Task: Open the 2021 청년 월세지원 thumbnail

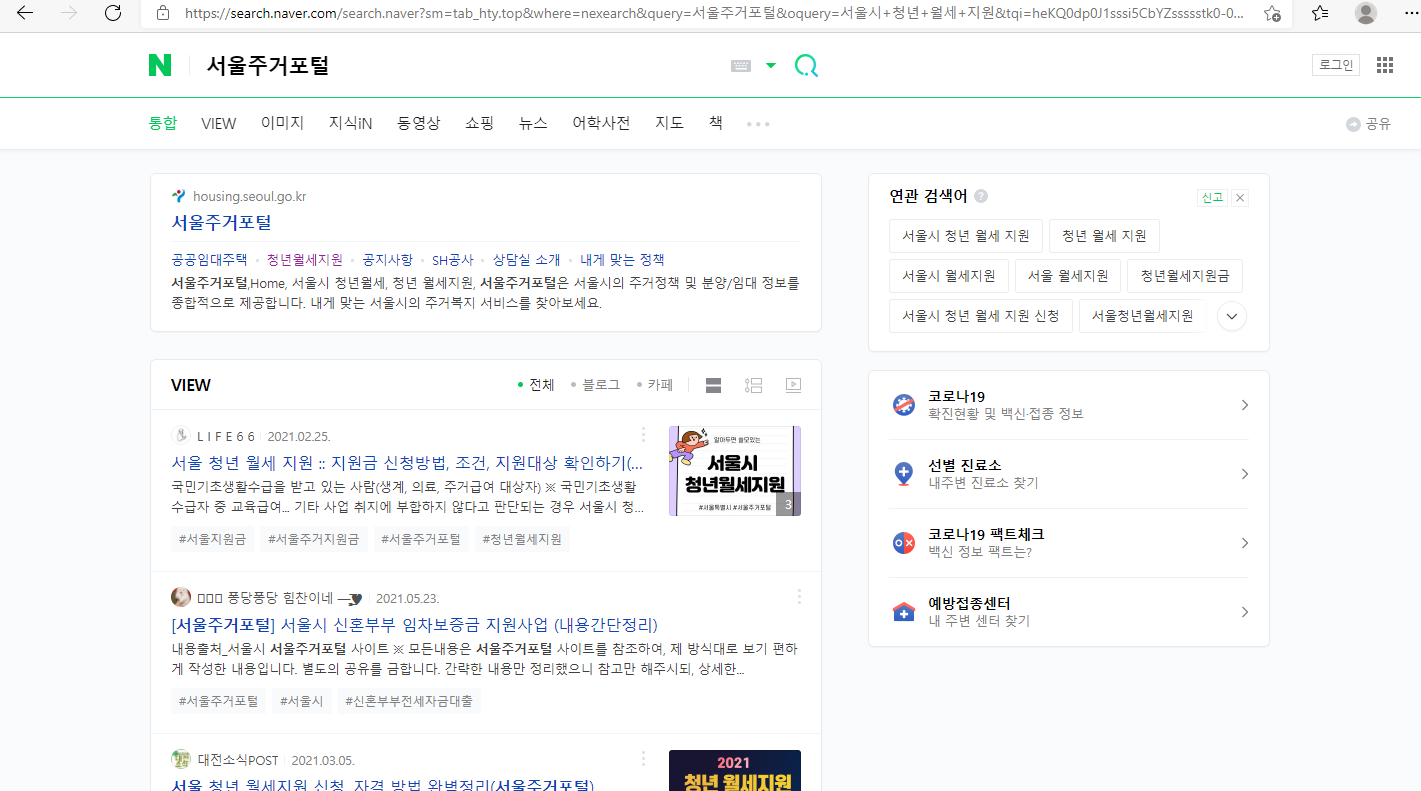Action: pos(735,770)
